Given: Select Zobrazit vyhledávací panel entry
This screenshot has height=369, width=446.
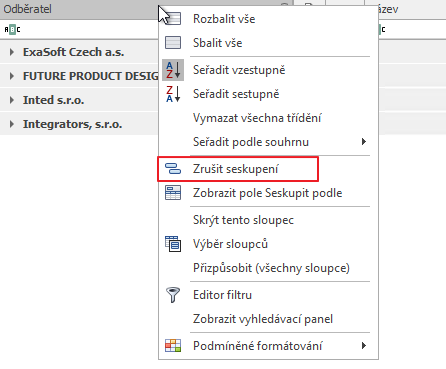Looking at the screenshot, I should 263,319.
